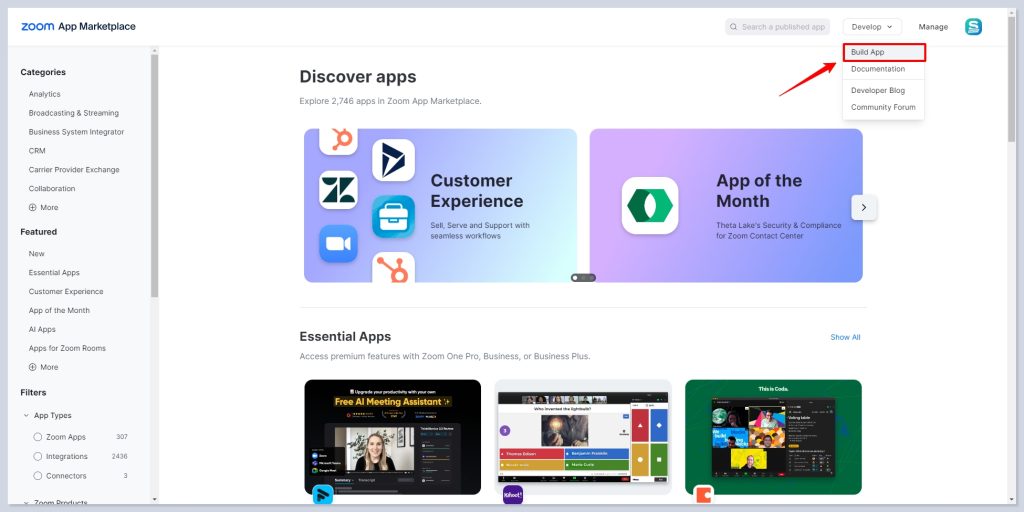Image resolution: width=1024 pixels, height=512 pixels.
Task: Click the Manage link in header
Action: (x=933, y=27)
